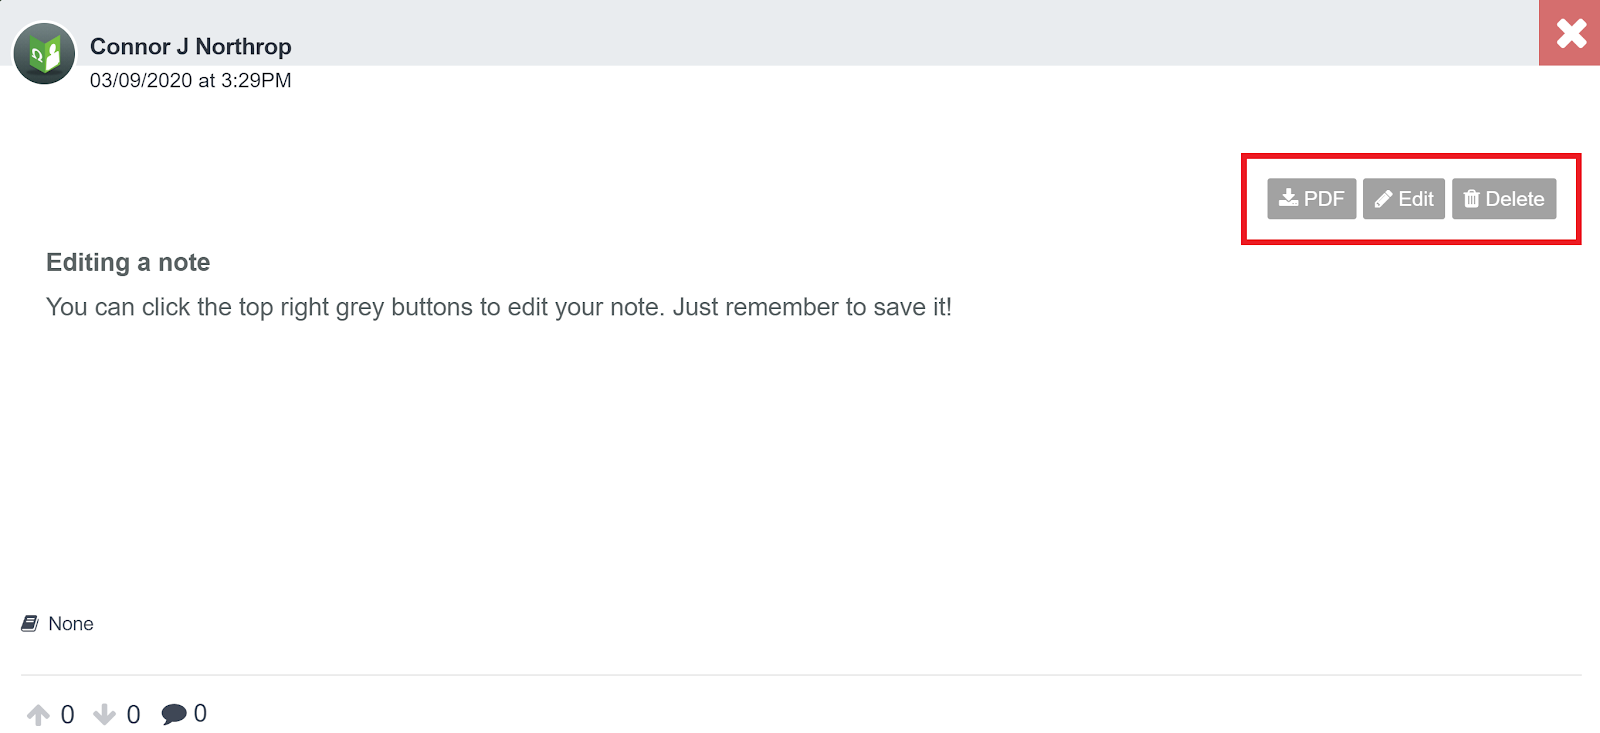Open comments via the speech bubble icon

tap(174, 714)
